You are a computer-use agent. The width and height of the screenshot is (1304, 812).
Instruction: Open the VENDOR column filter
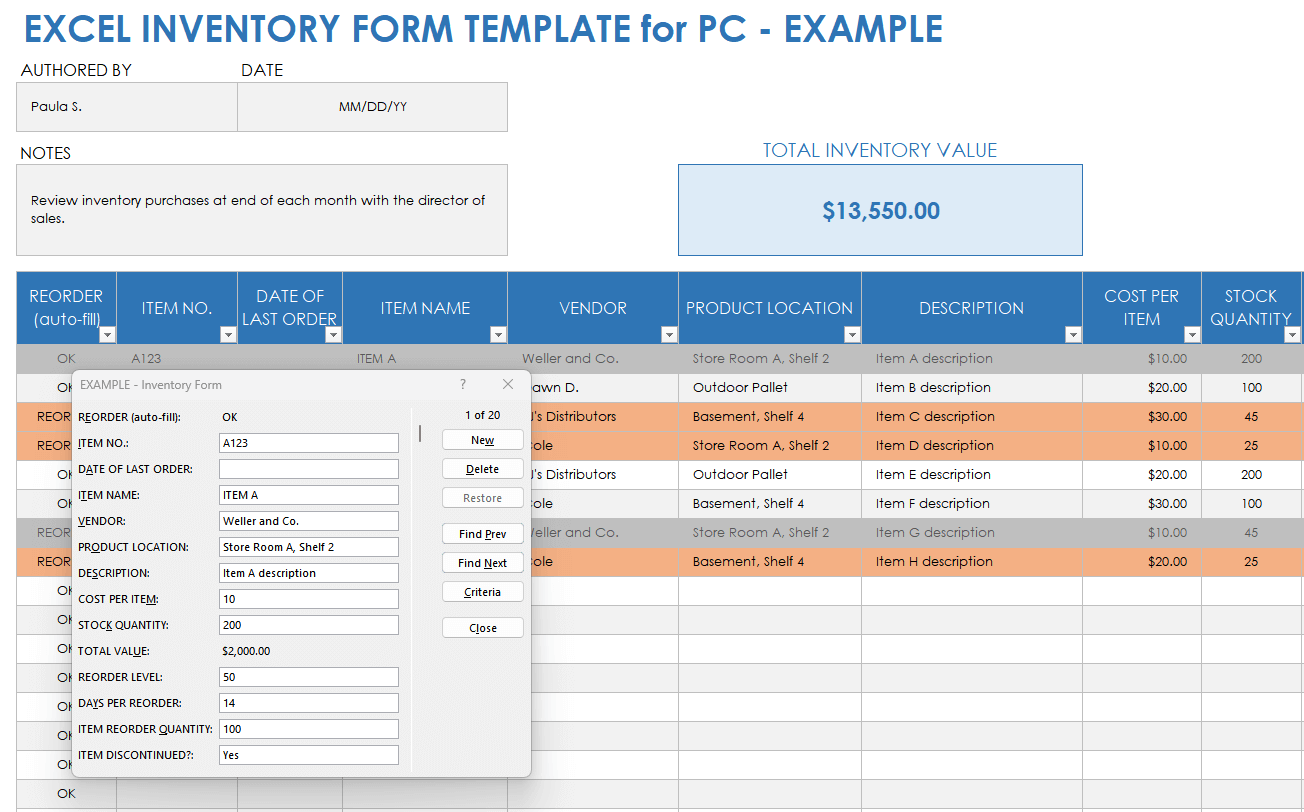[669, 334]
